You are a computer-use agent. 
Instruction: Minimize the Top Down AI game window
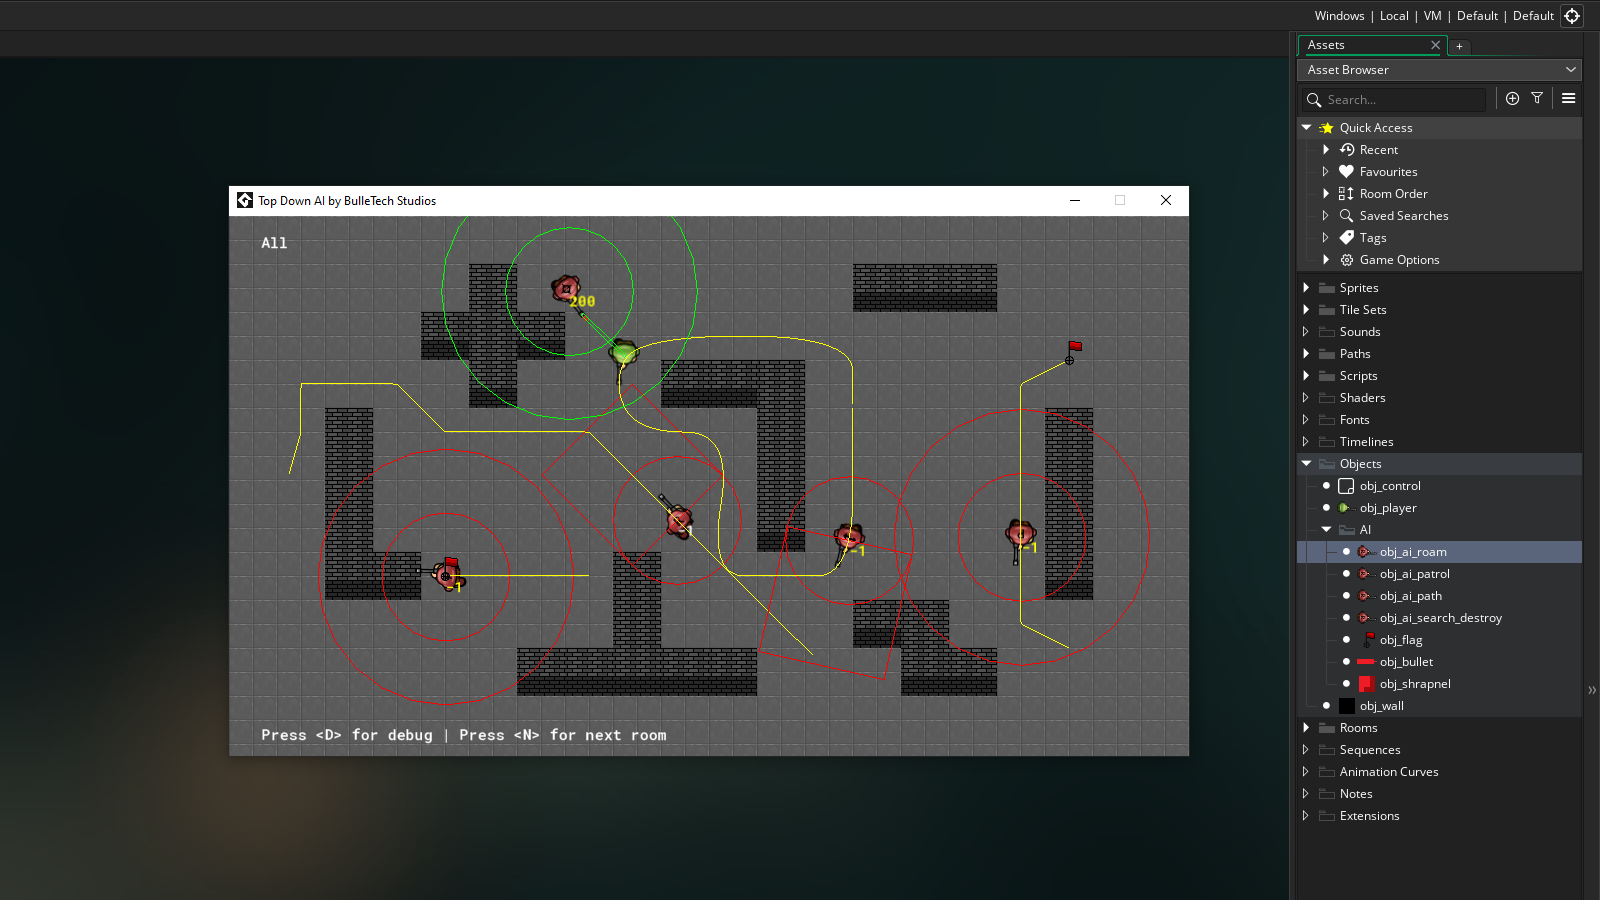(1075, 200)
